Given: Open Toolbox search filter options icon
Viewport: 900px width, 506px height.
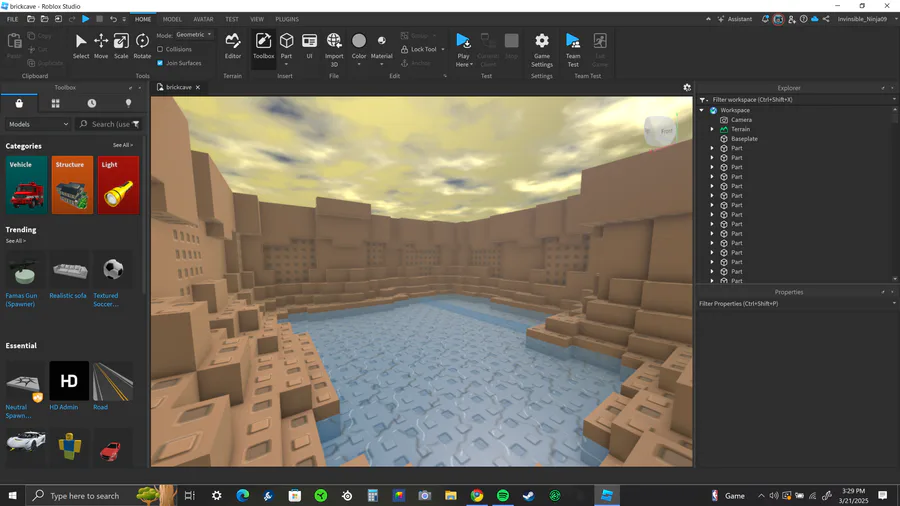Looking at the screenshot, I should tap(136, 124).
